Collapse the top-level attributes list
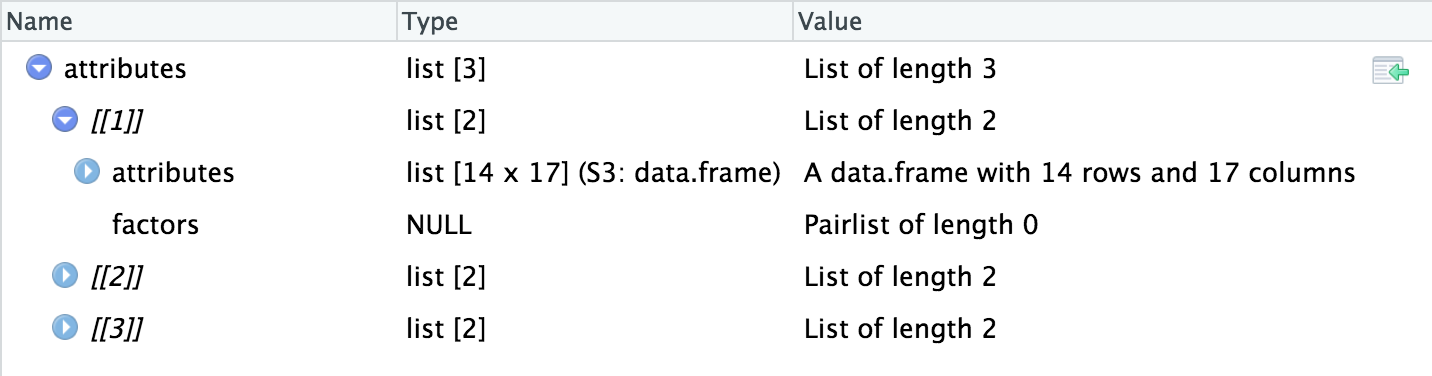 click(39, 69)
